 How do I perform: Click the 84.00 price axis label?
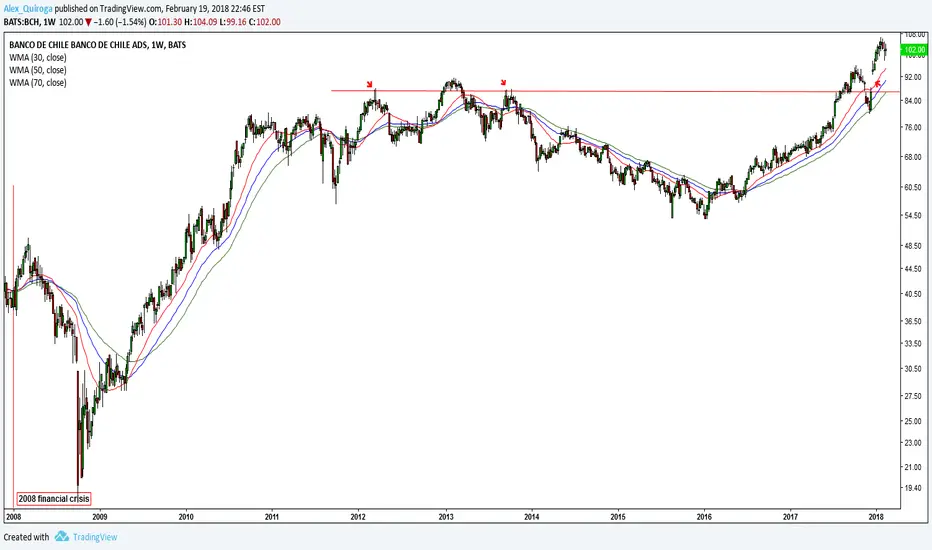tap(912, 101)
